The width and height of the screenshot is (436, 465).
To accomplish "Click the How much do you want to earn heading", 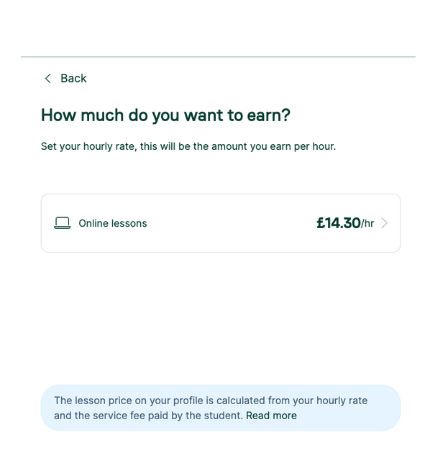I will click(x=166, y=115).
